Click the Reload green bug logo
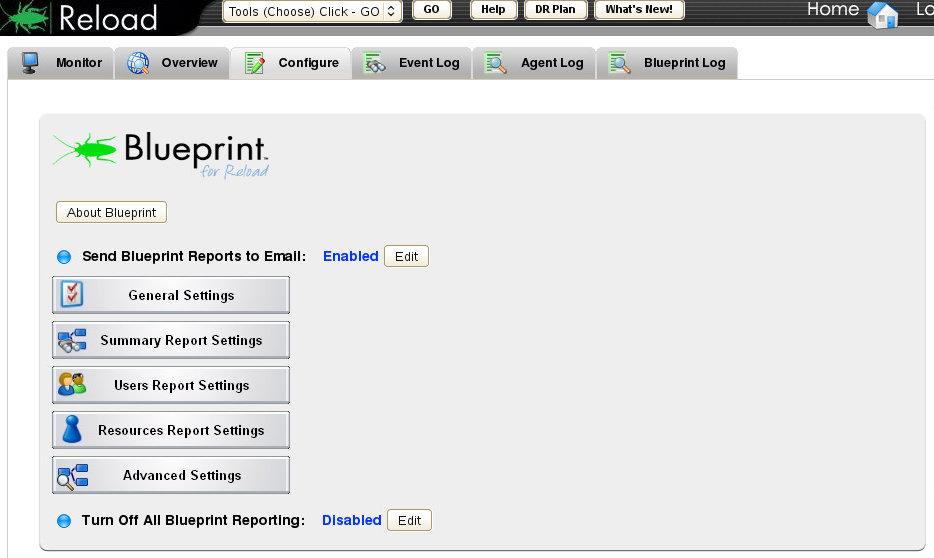 coord(25,17)
